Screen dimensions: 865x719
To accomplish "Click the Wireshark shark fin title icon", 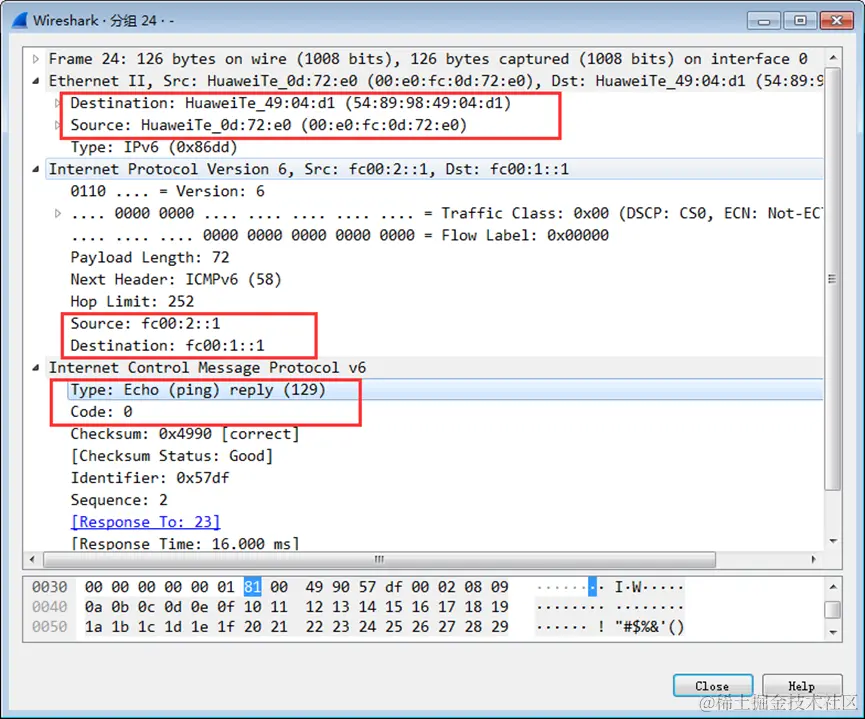I will (x=20, y=20).
